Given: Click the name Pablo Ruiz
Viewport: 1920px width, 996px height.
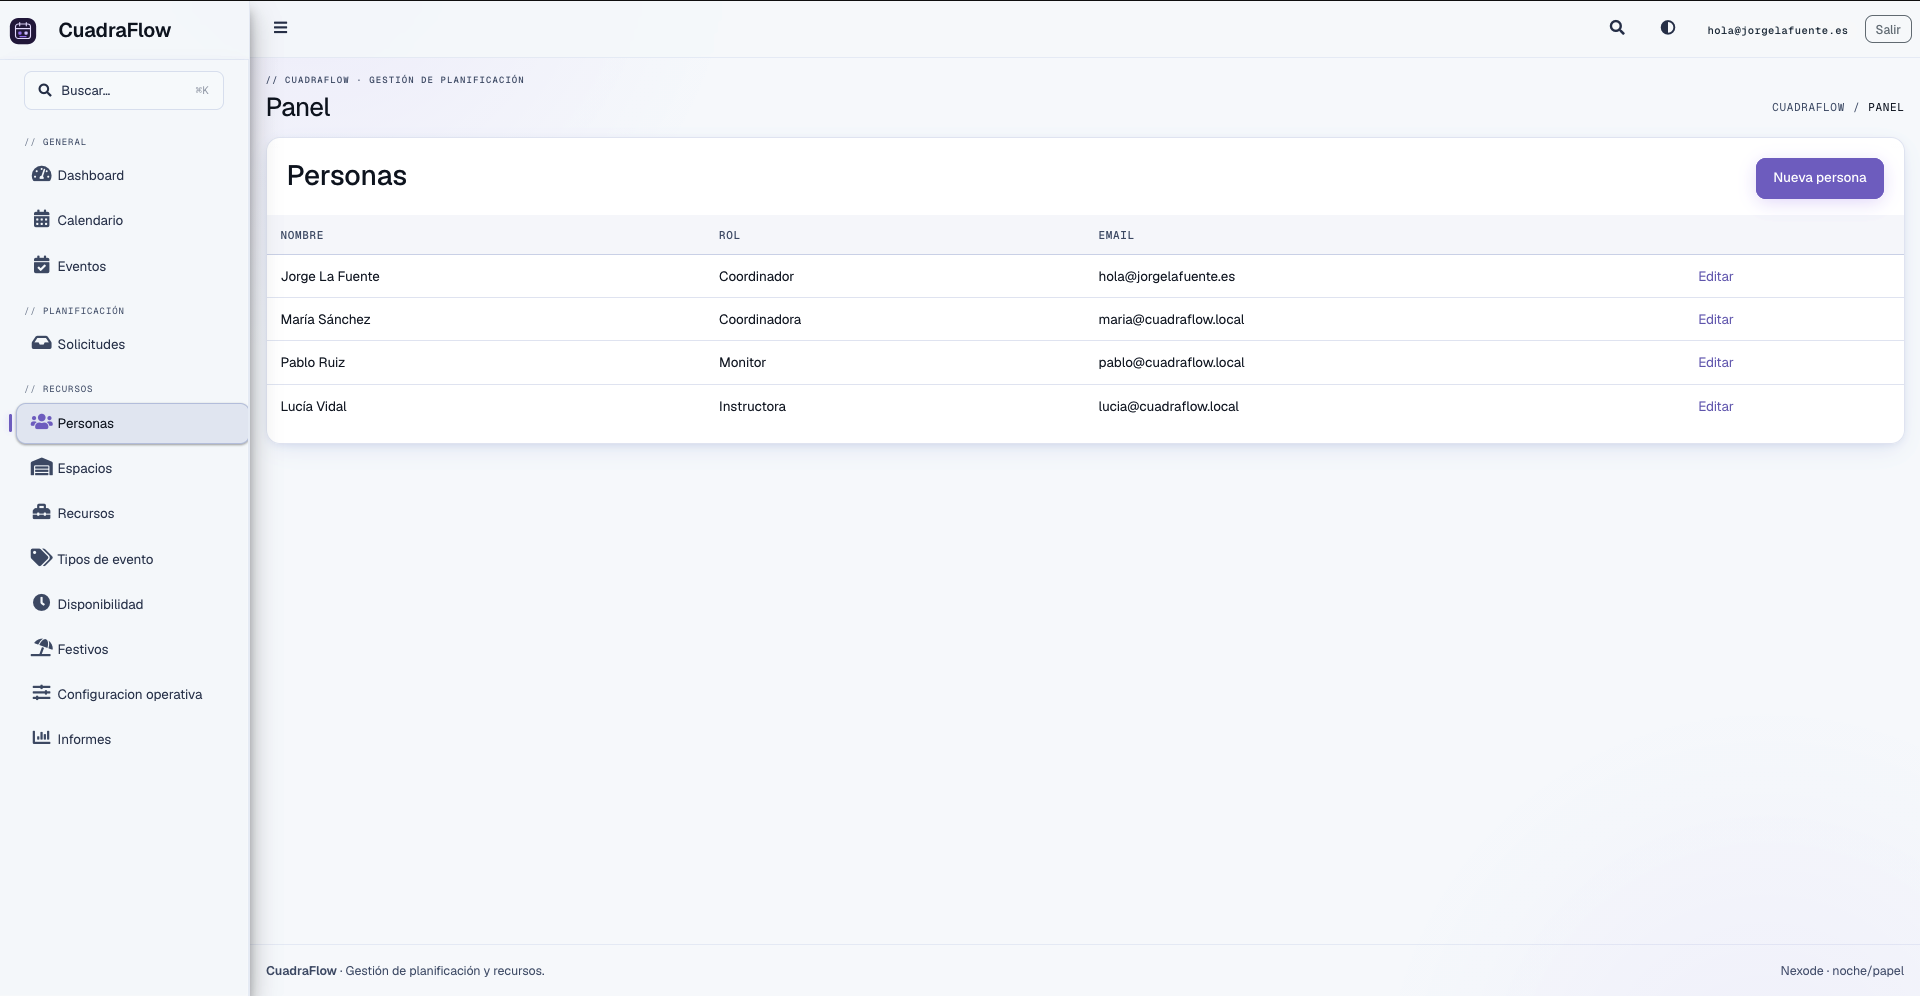Looking at the screenshot, I should 313,363.
